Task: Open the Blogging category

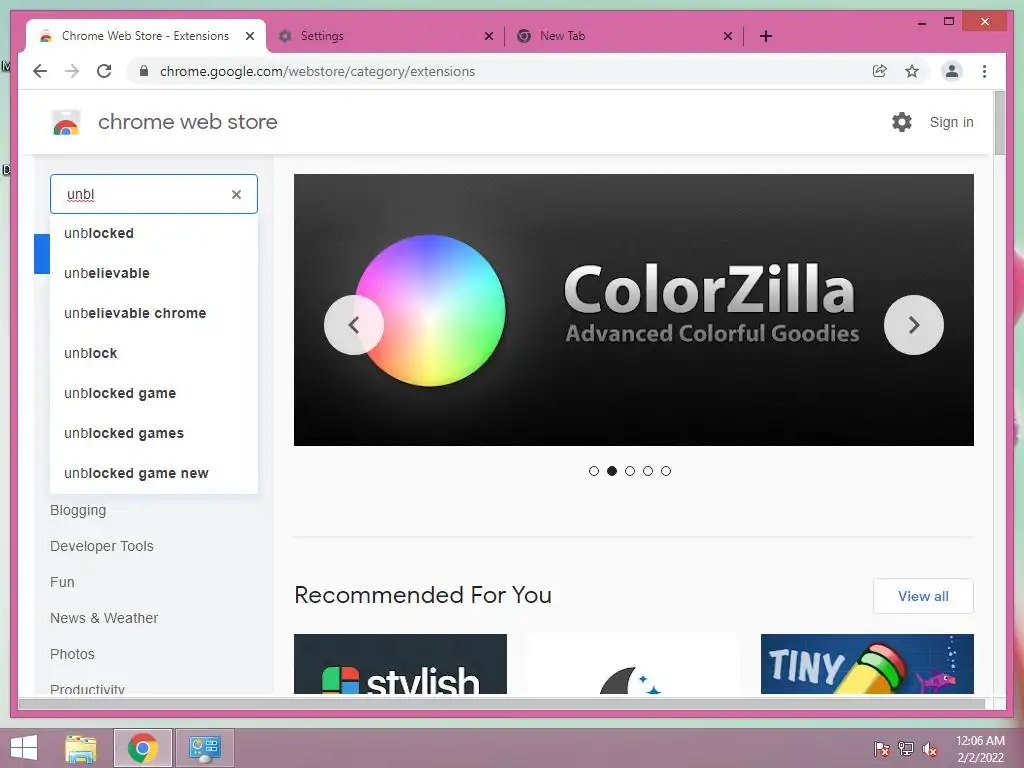Action: (x=78, y=510)
